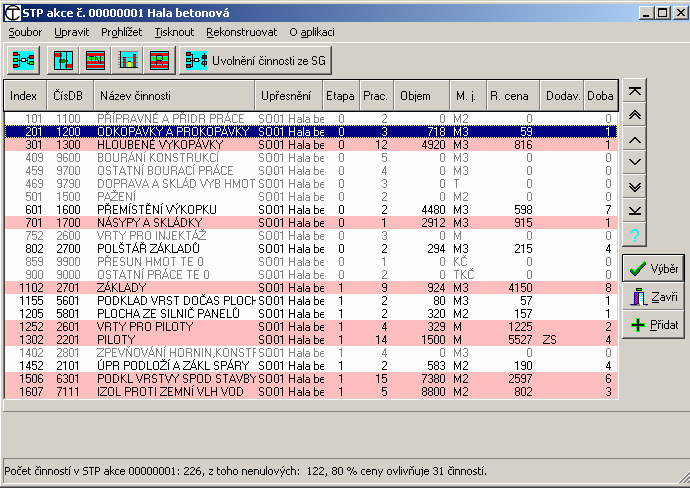Select row PODKLAD VRST DOČAS PLOCH
This screenshot has height=488, width=690.
311,301
